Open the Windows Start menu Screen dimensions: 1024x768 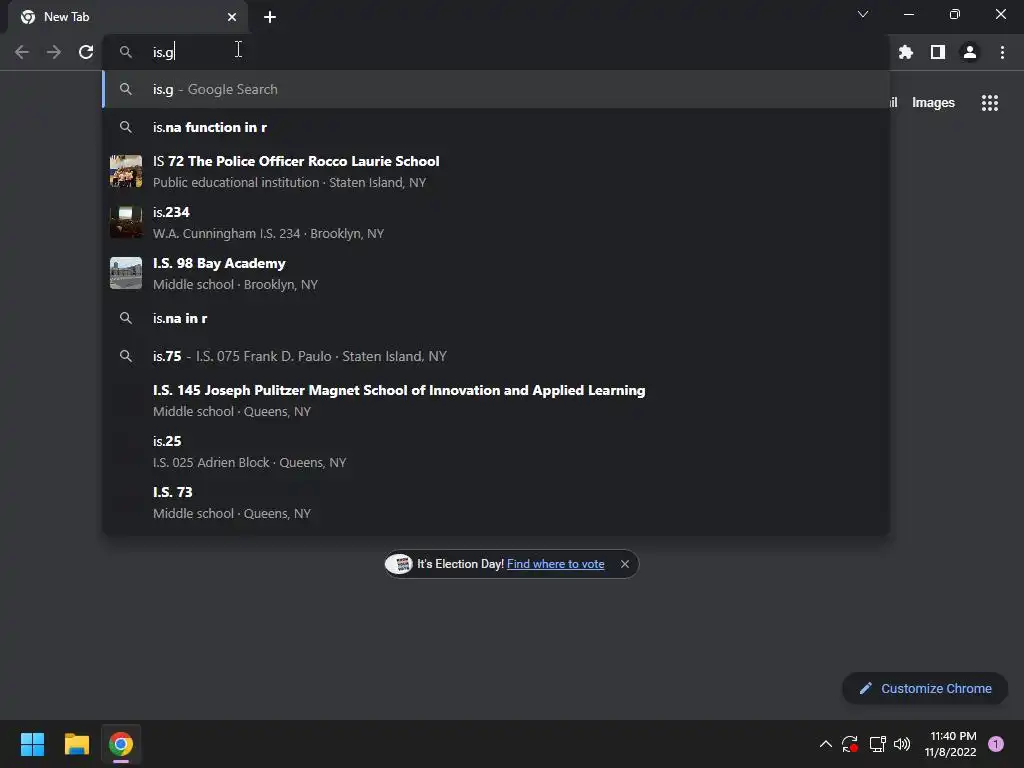click(x=32, y=744)
